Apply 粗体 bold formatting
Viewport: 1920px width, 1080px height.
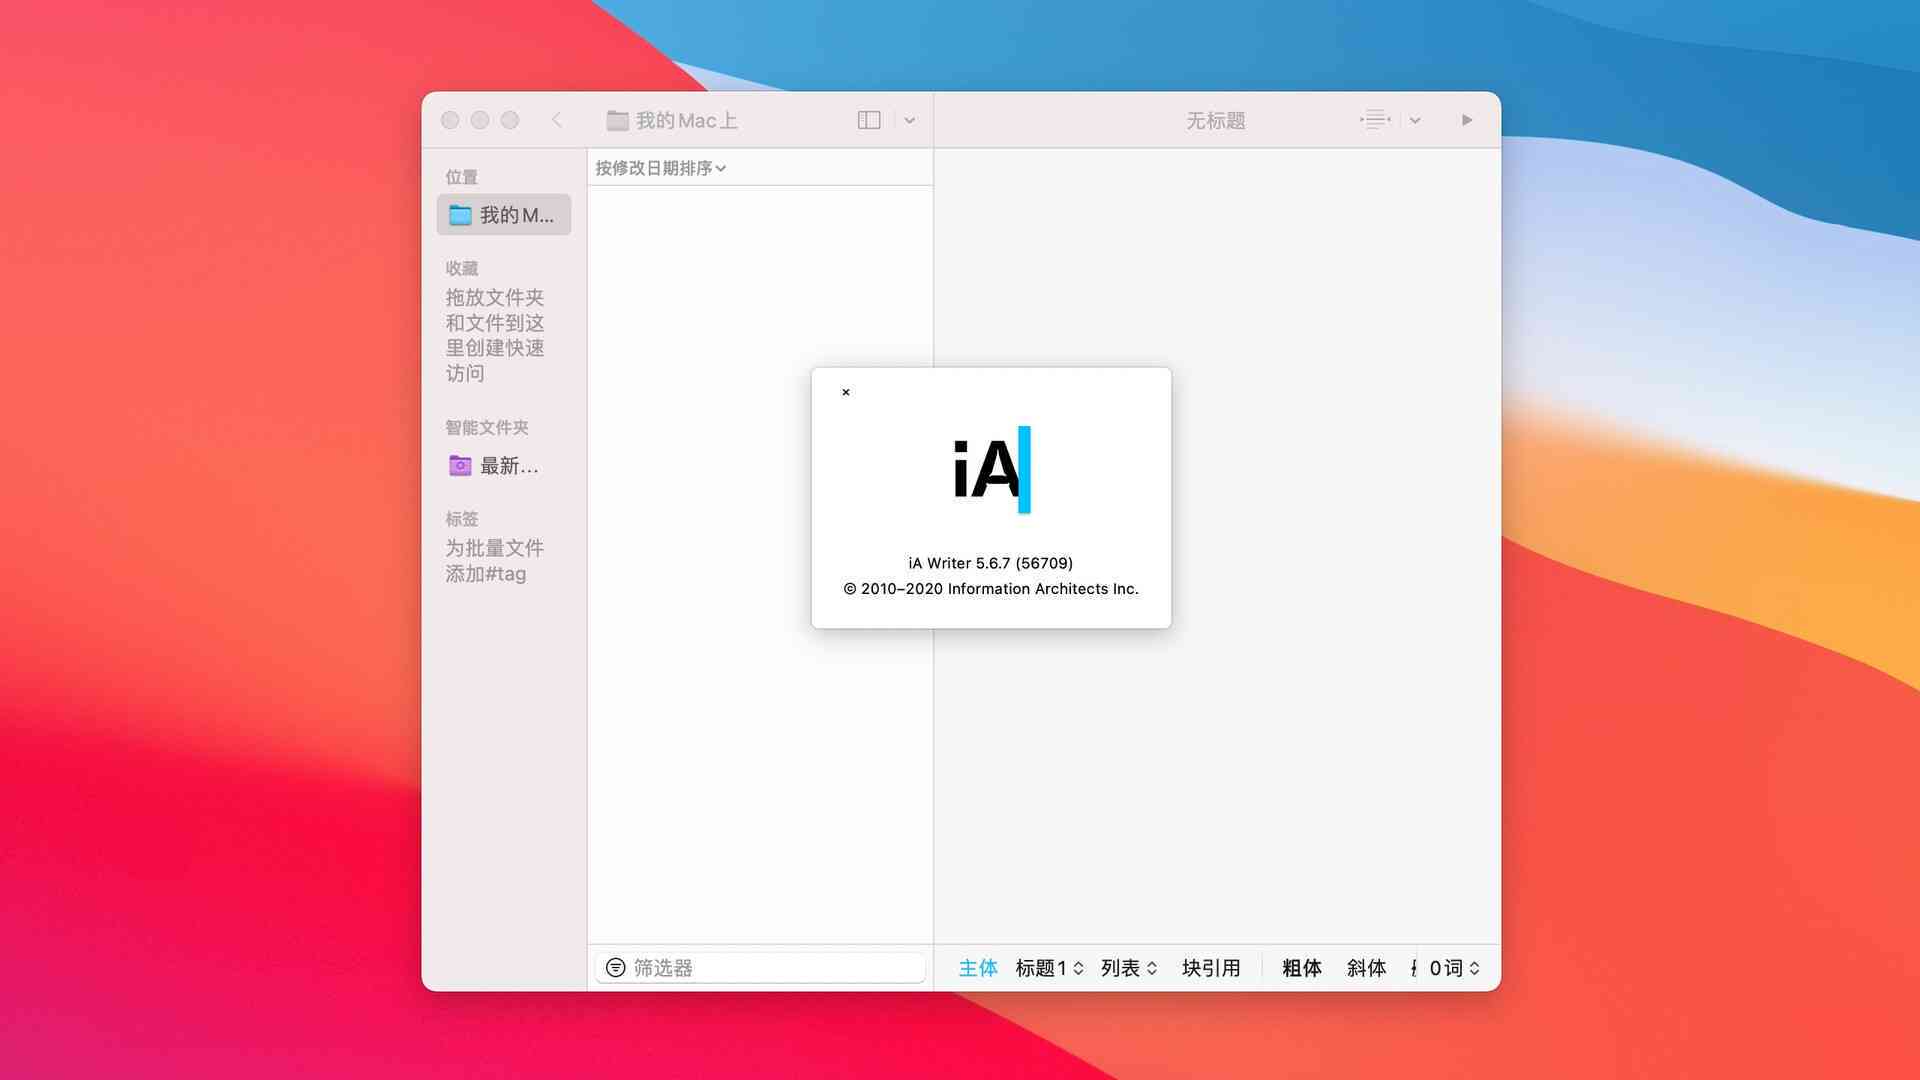(1302, 968)
